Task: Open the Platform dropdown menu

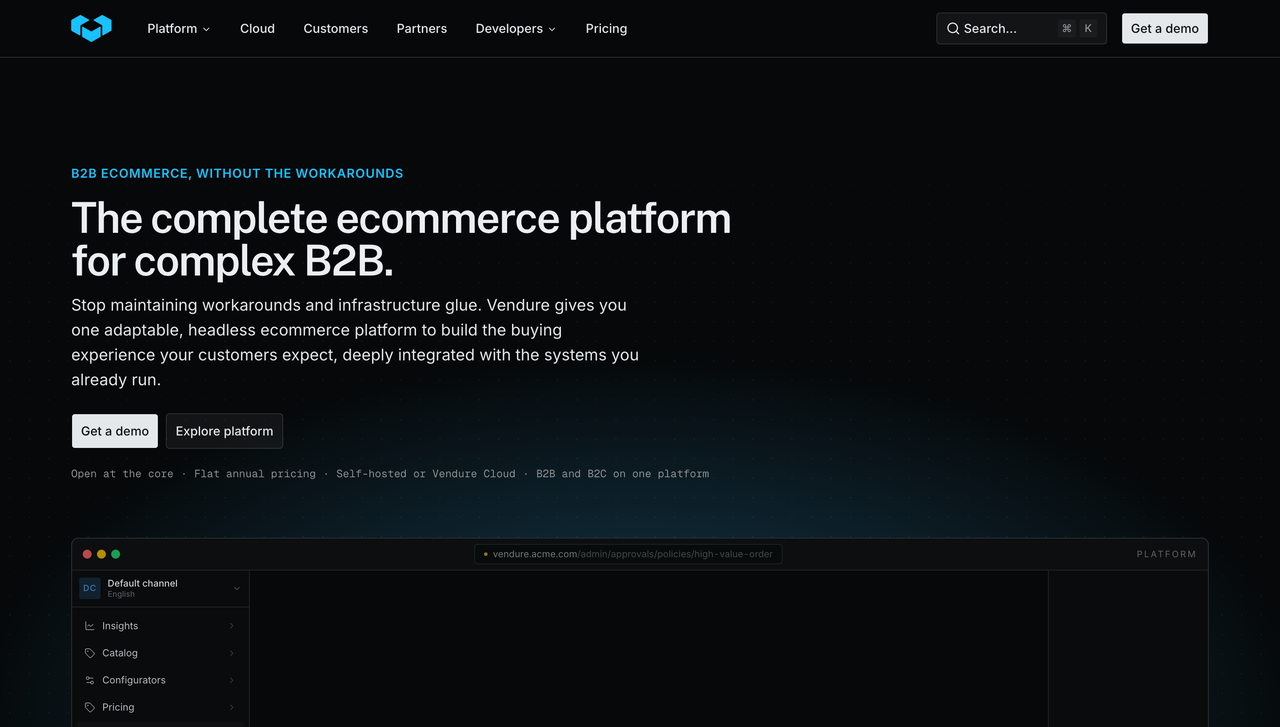Action: pos(179,29)
